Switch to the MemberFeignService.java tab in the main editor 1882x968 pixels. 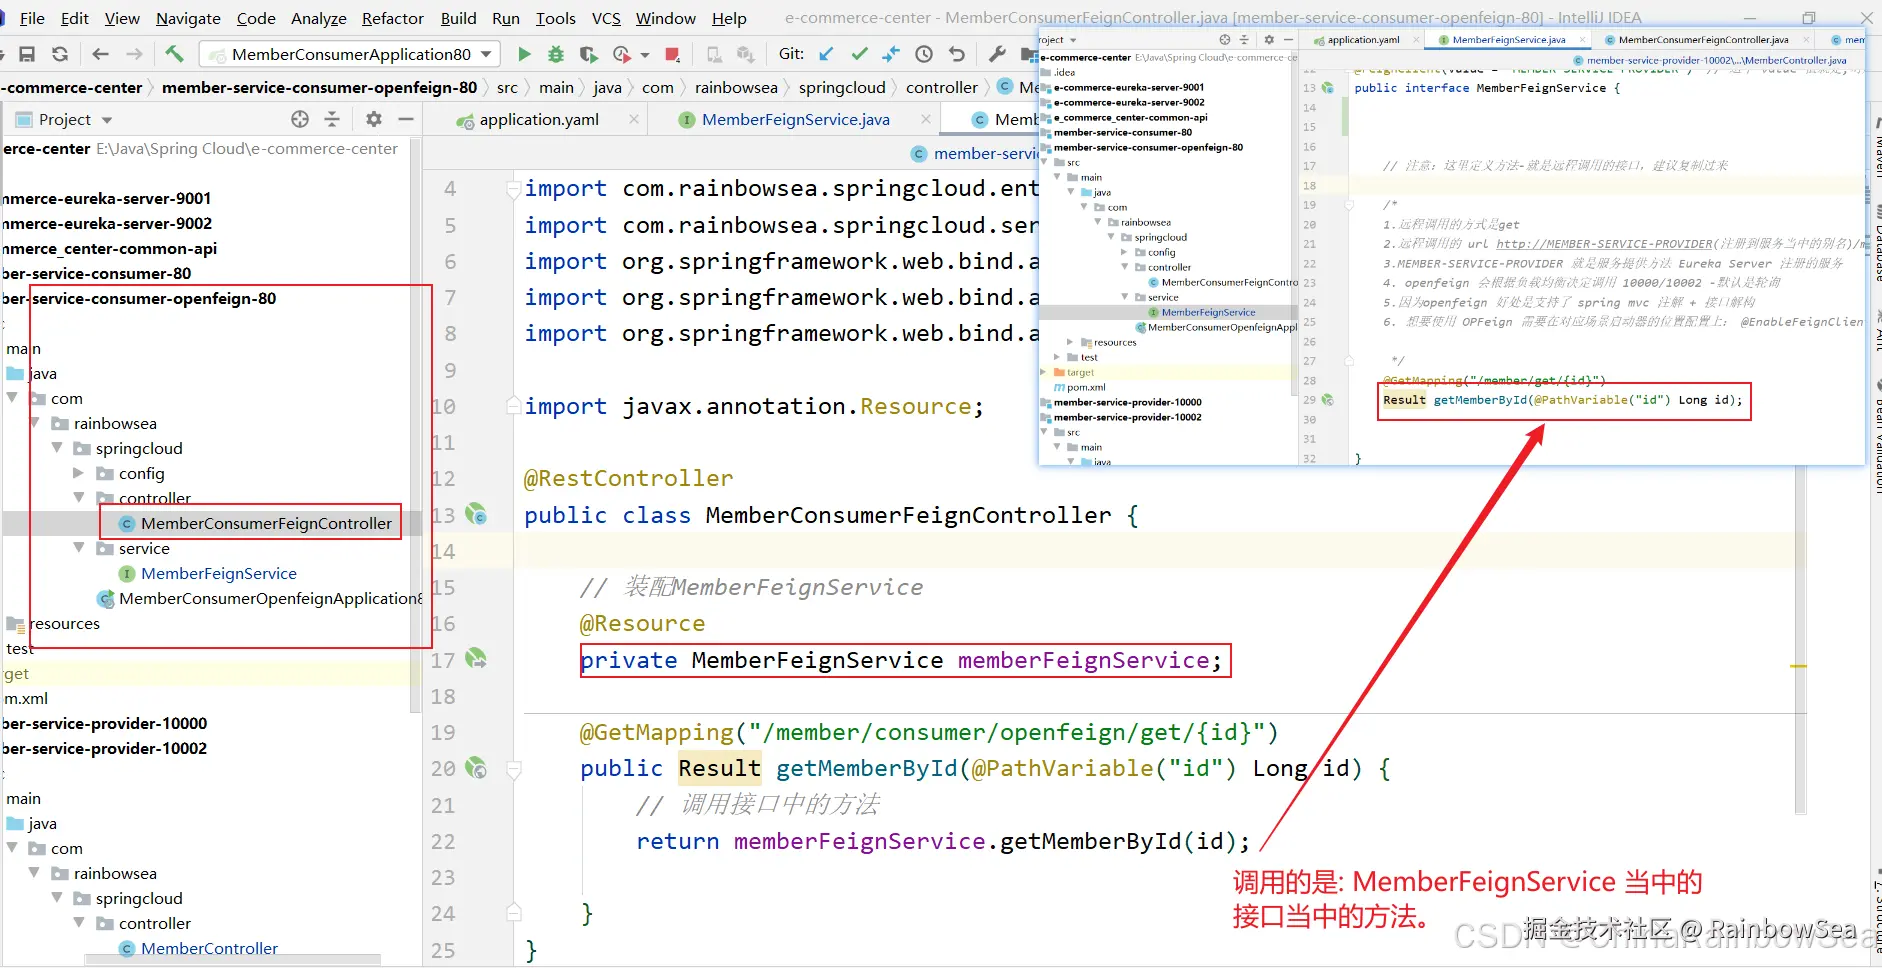tap(796, 120)
